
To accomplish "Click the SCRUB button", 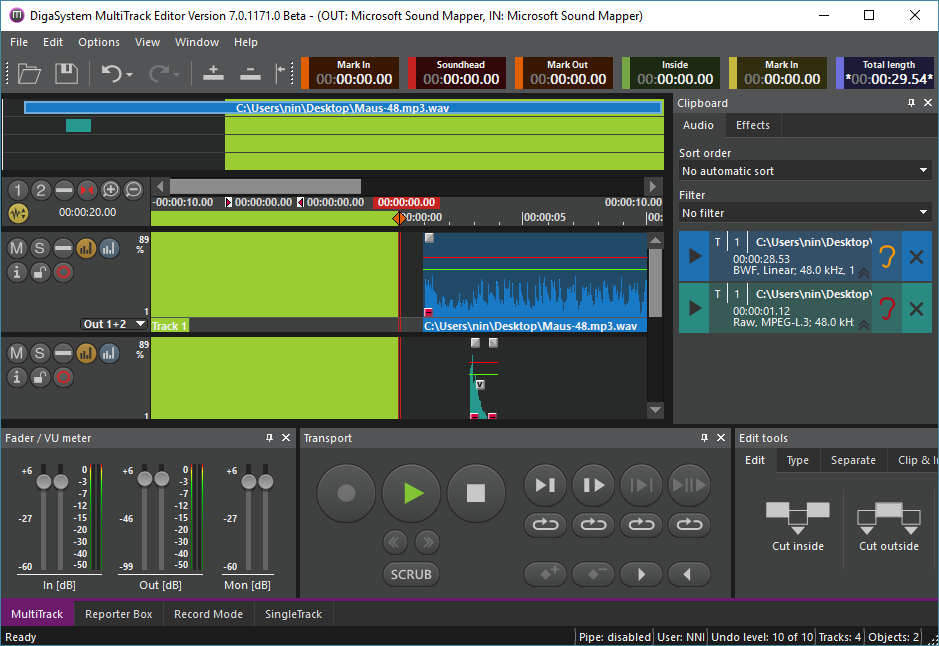I will [411, 574].
